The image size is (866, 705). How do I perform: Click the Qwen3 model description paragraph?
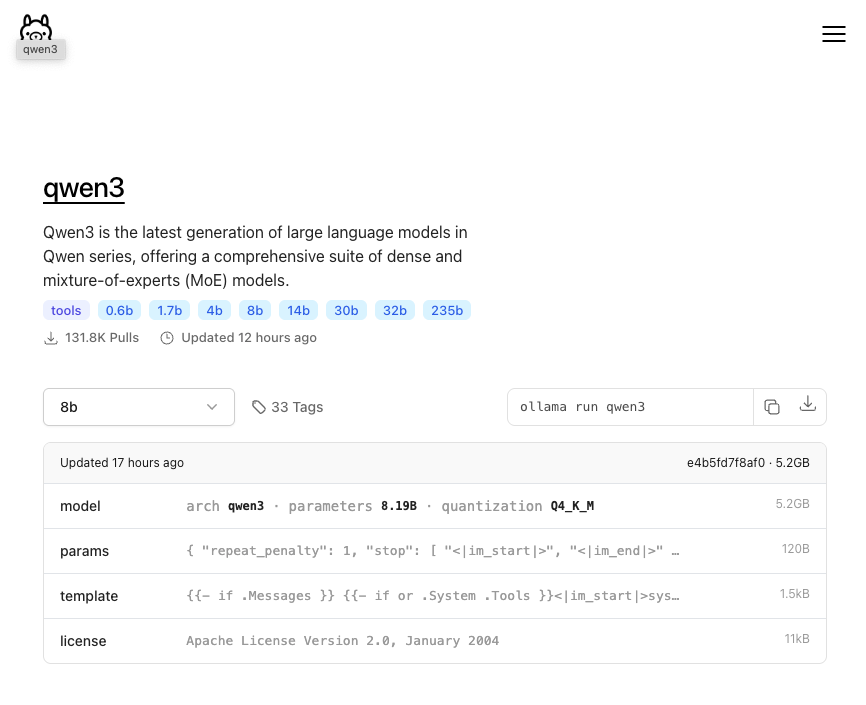tap(255, 256)
